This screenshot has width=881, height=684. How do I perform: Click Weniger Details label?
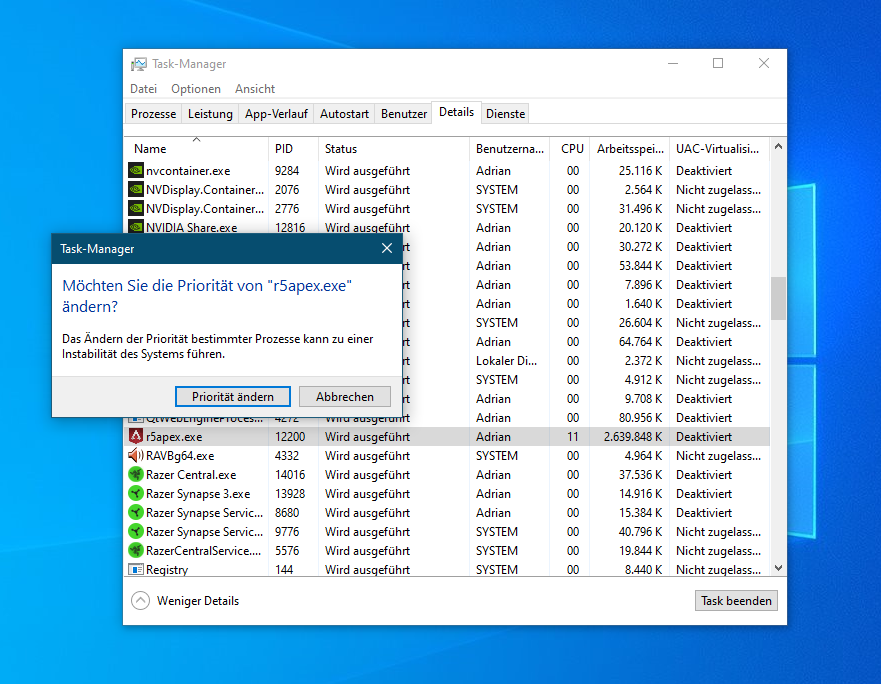pos(198,601)
